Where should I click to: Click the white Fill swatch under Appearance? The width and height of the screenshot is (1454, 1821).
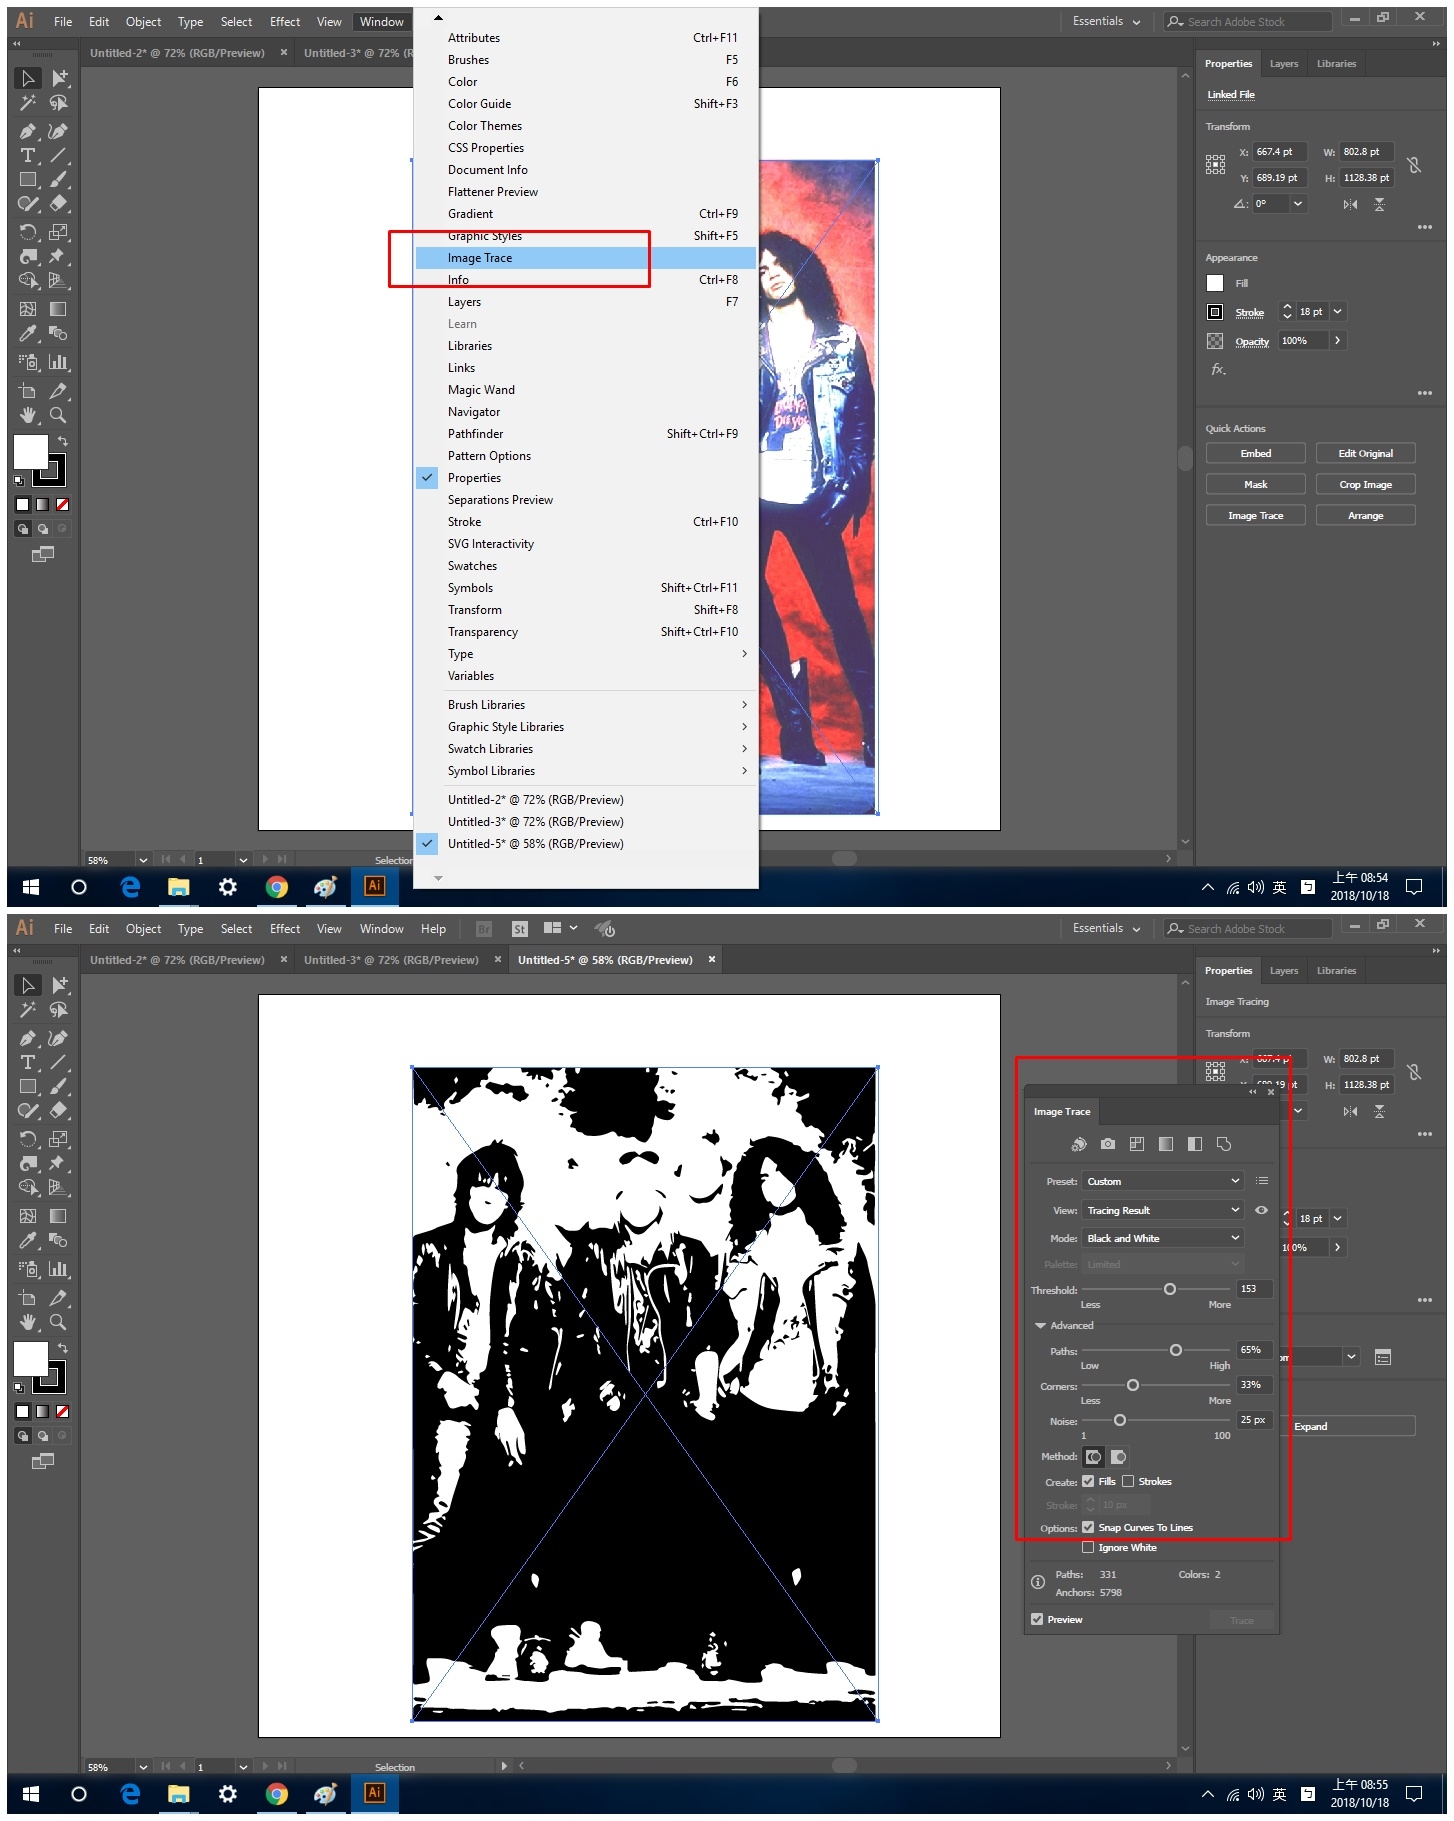(1215, 283)
